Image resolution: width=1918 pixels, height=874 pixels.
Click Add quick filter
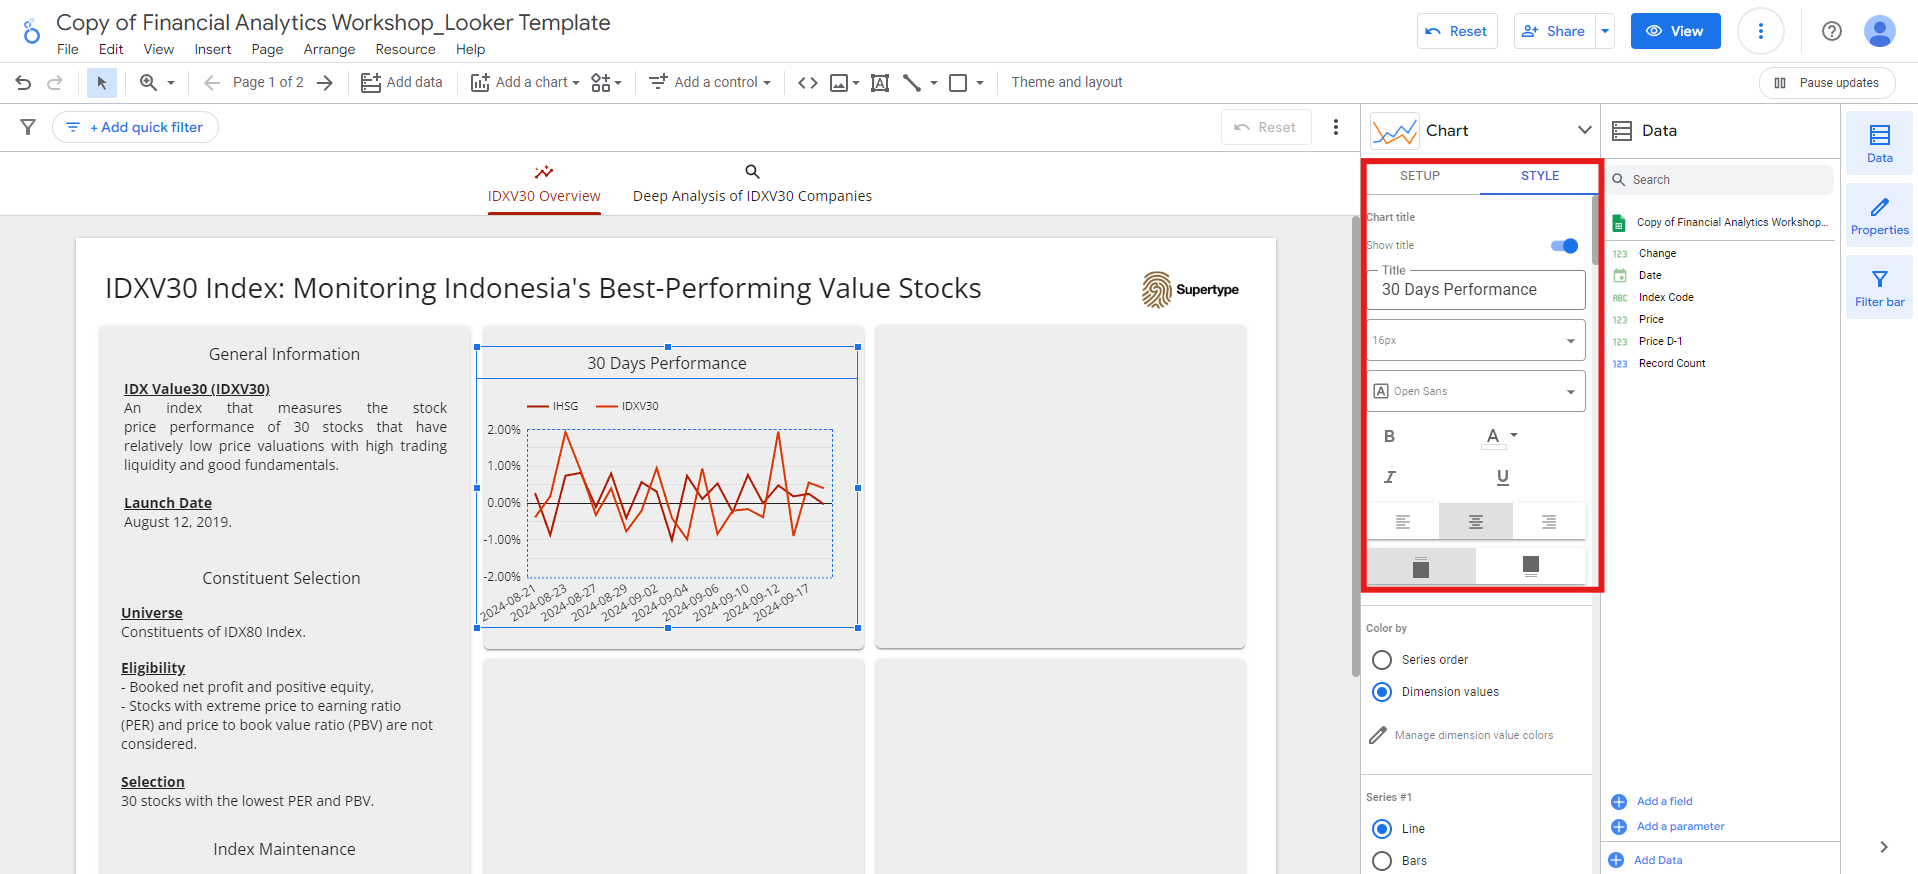pos(135,127)
